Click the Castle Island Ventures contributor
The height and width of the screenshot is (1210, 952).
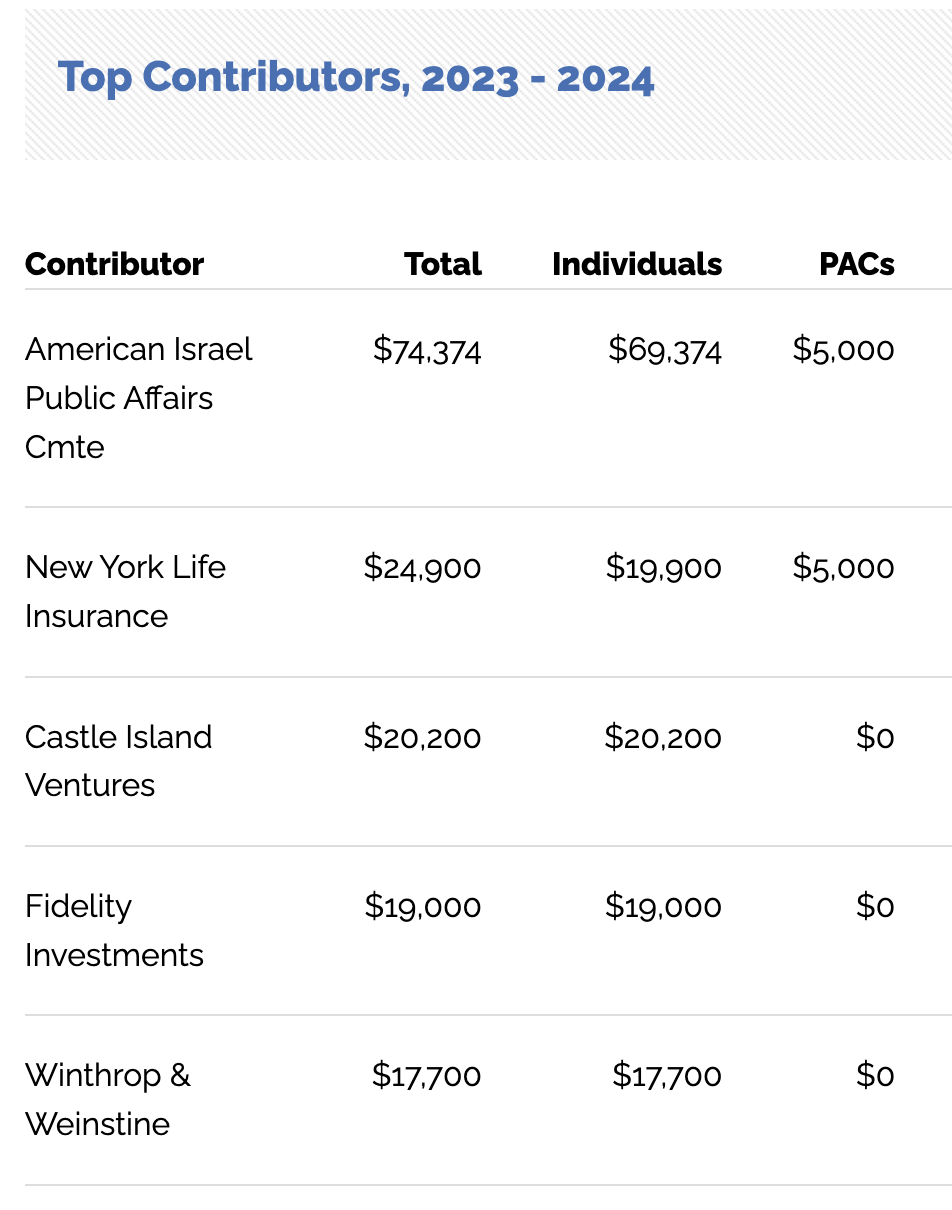pyautogui.click(x=118, y=761)
